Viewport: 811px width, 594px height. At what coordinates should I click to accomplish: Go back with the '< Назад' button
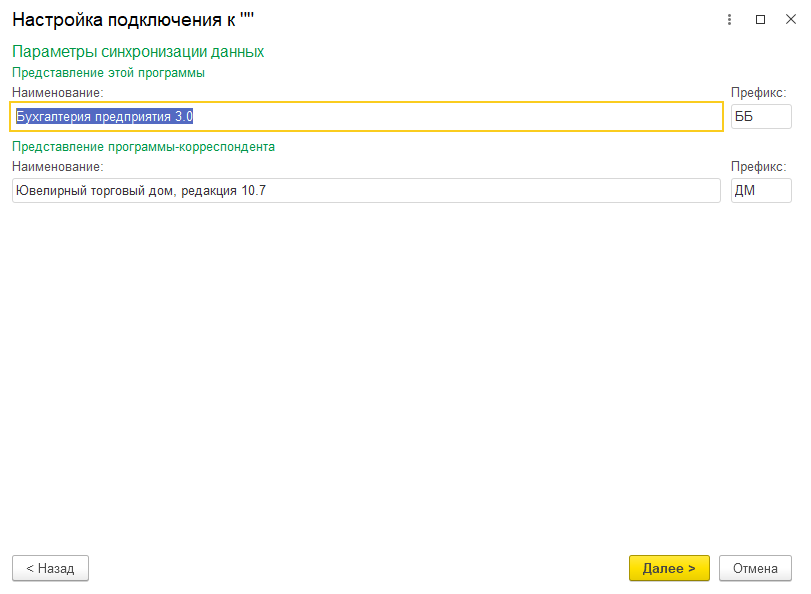(x=51, y=568)
